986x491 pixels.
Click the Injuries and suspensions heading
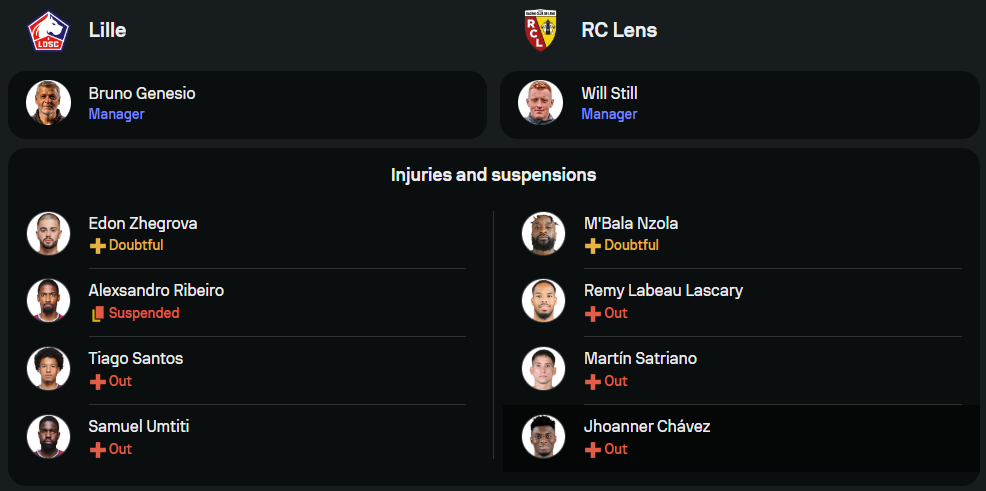click(493, 175)
